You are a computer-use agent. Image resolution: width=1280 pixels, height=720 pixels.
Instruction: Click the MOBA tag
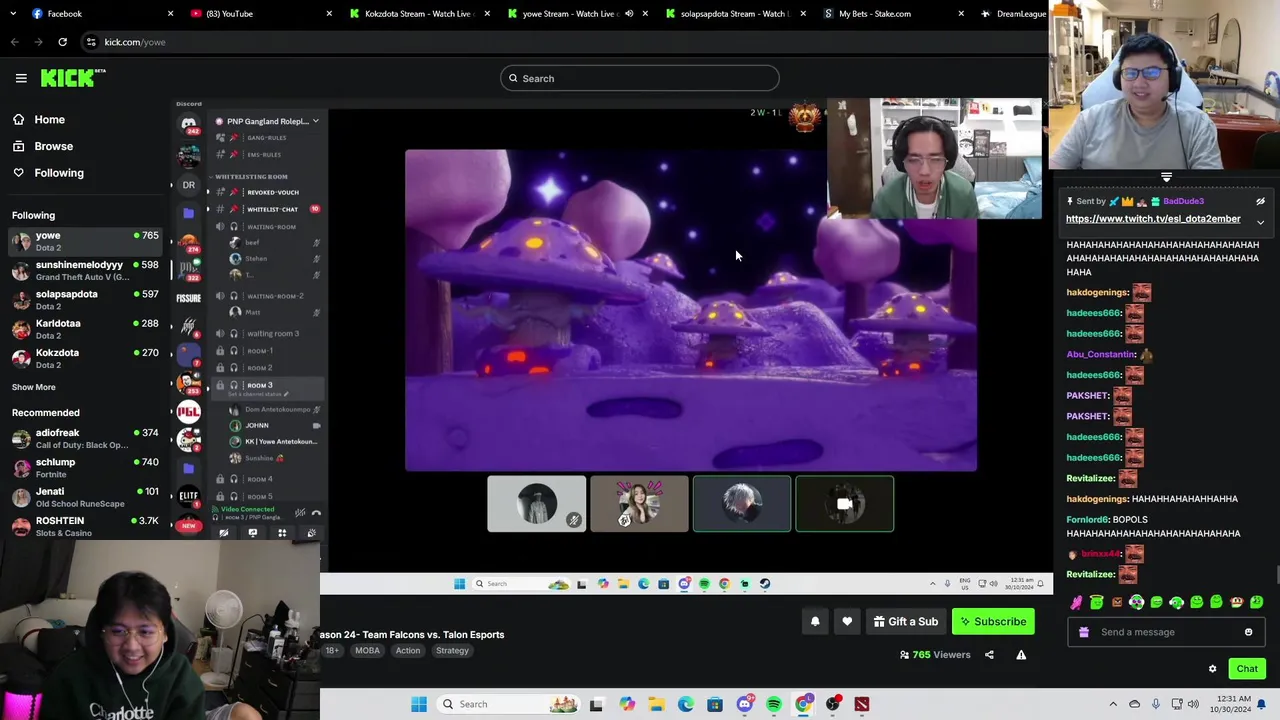367,651
